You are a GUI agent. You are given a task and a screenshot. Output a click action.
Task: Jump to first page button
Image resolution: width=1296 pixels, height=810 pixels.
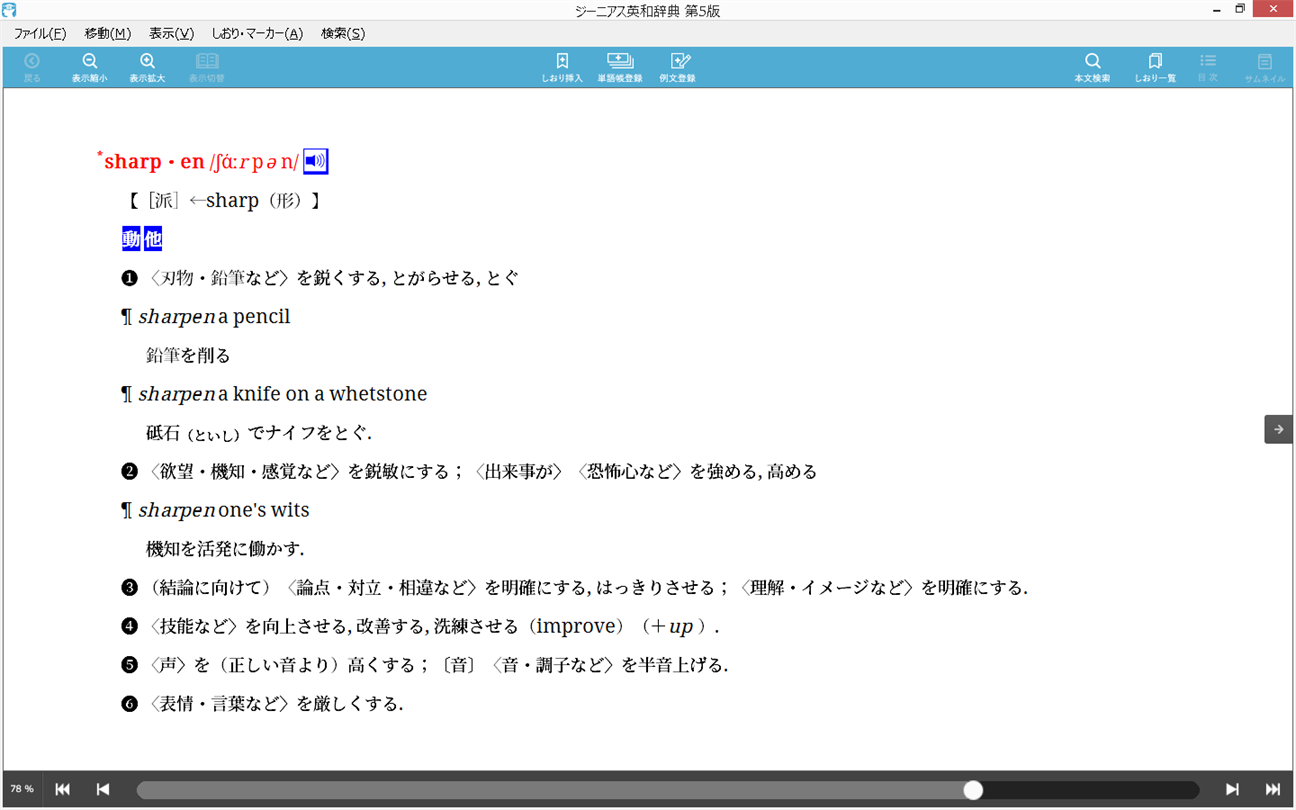(62, 789)
